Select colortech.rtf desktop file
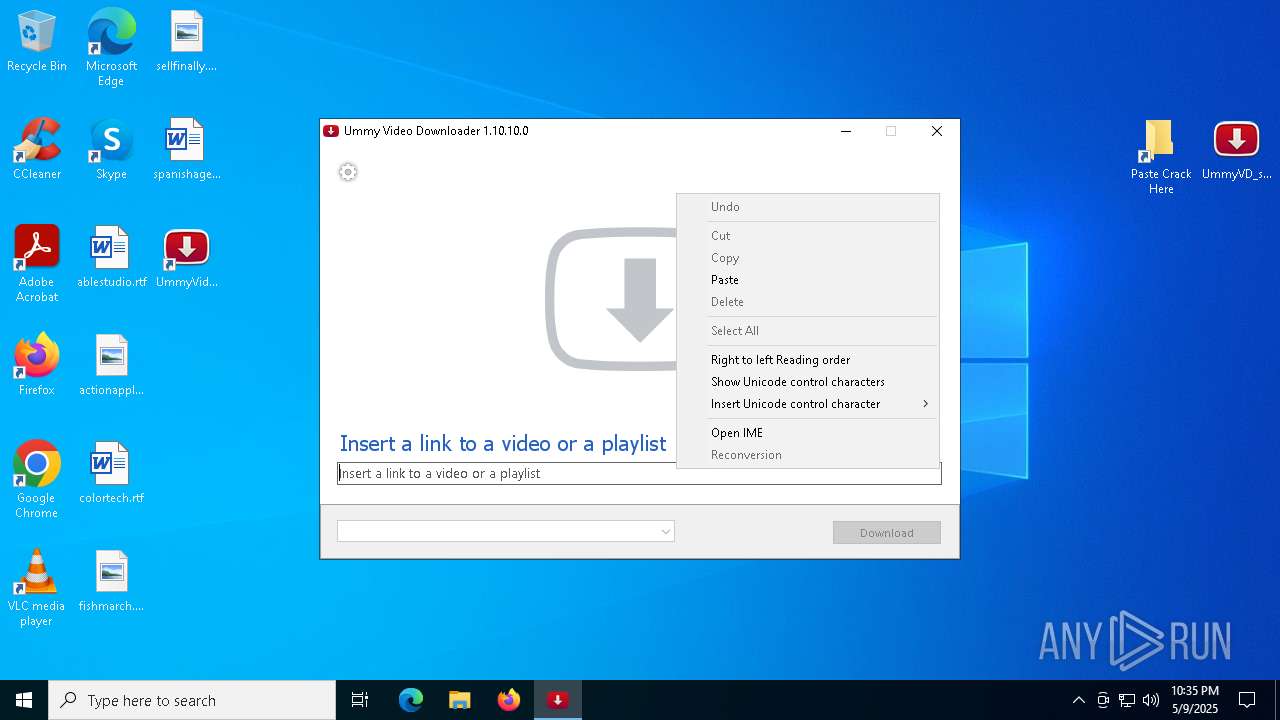Screen dimensions: 1280x720 click(111, 474)
